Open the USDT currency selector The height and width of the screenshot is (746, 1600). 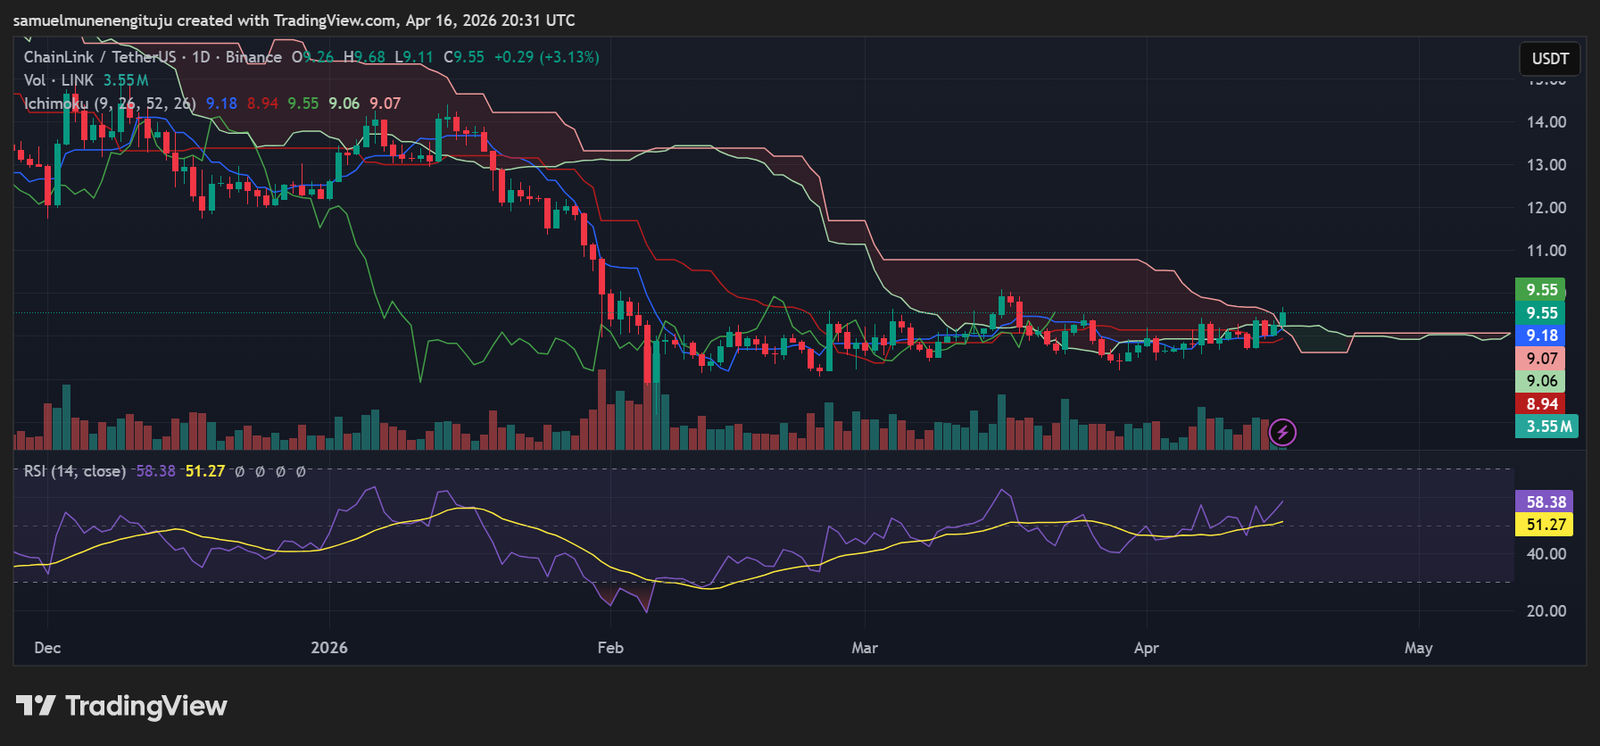(1549, 59)
